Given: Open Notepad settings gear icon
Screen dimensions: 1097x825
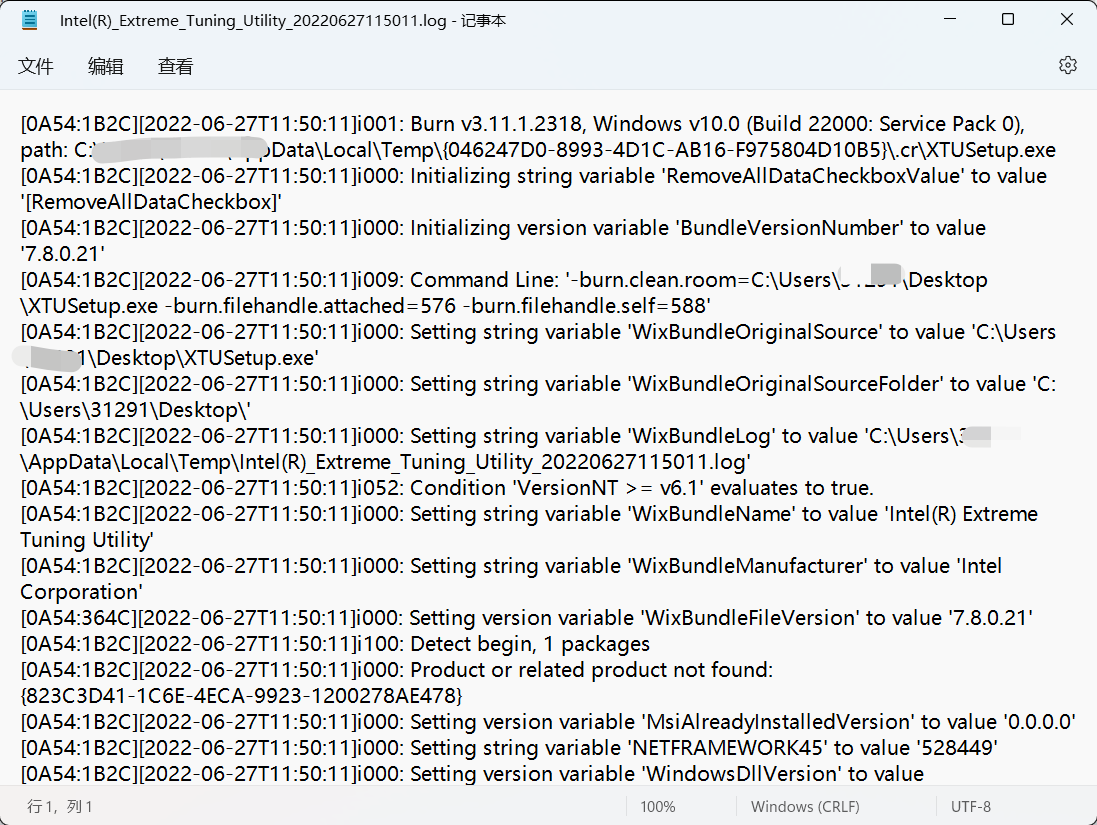Looking at the screenshot, I should [x=1067, y=65].
